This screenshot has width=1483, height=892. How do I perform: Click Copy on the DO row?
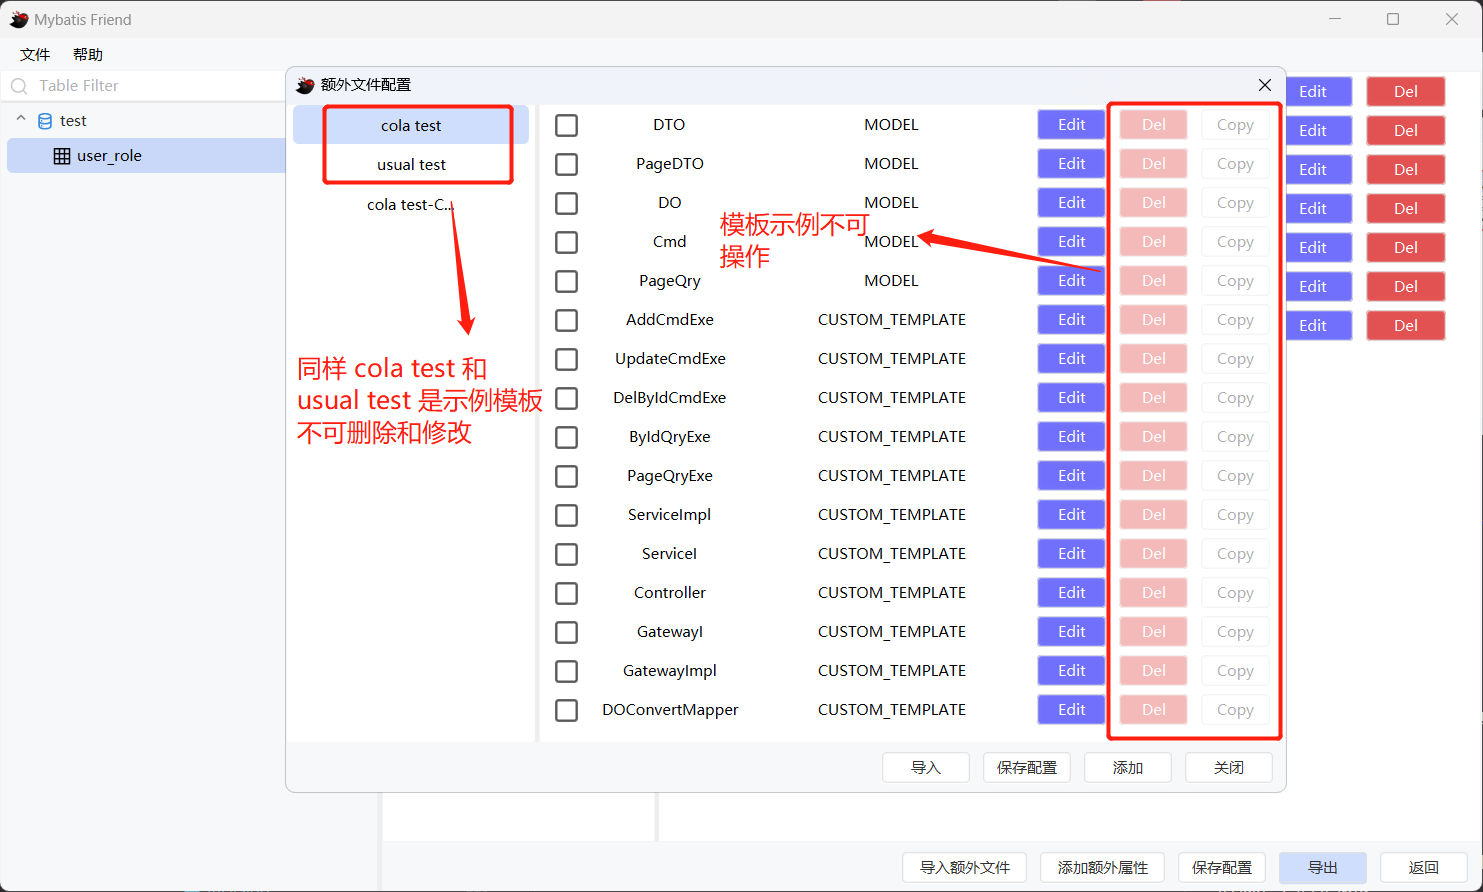coord(1235,203)
